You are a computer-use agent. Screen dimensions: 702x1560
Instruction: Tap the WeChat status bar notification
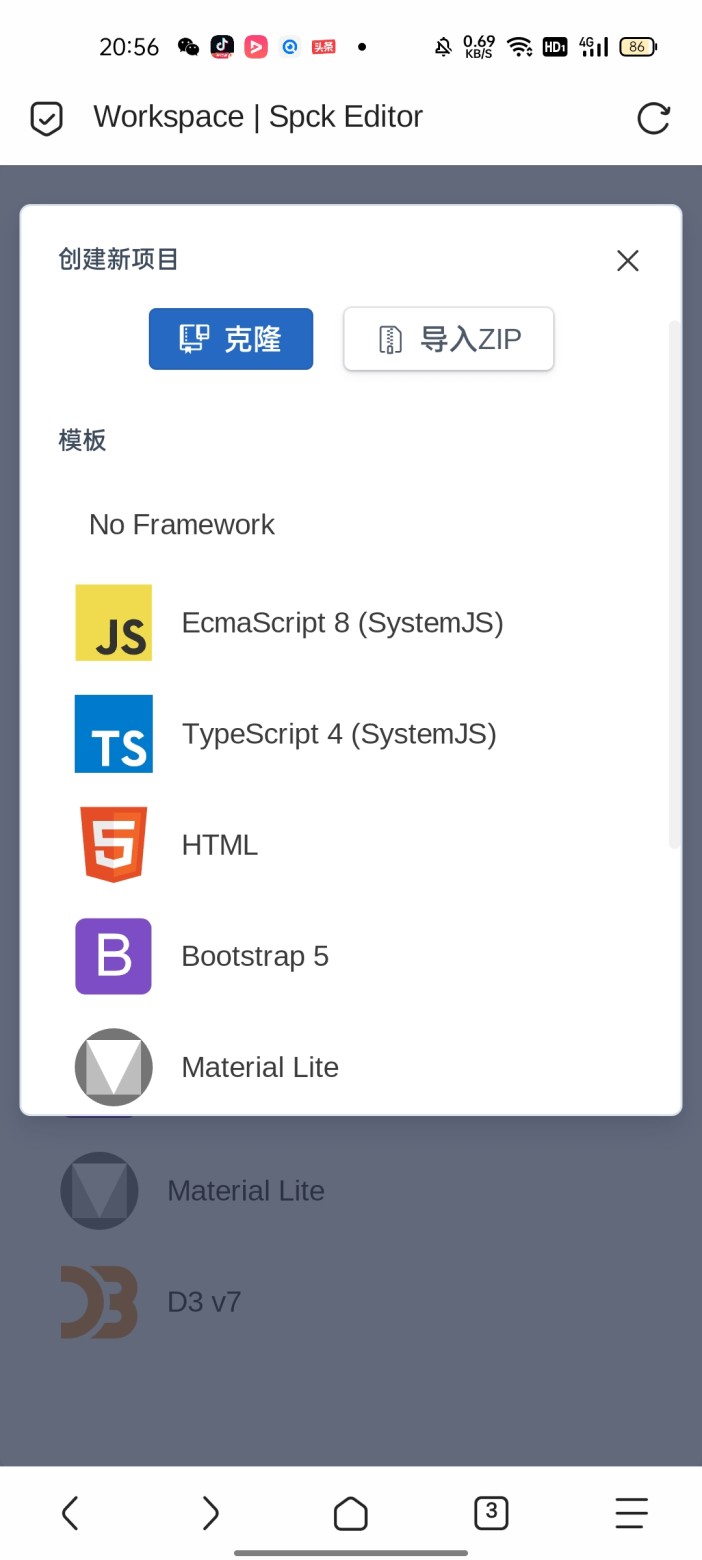point(188,46)
